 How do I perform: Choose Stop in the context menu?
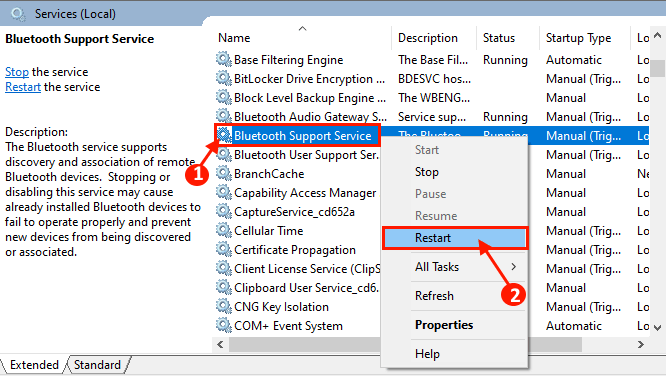click(x=427, y=172)
